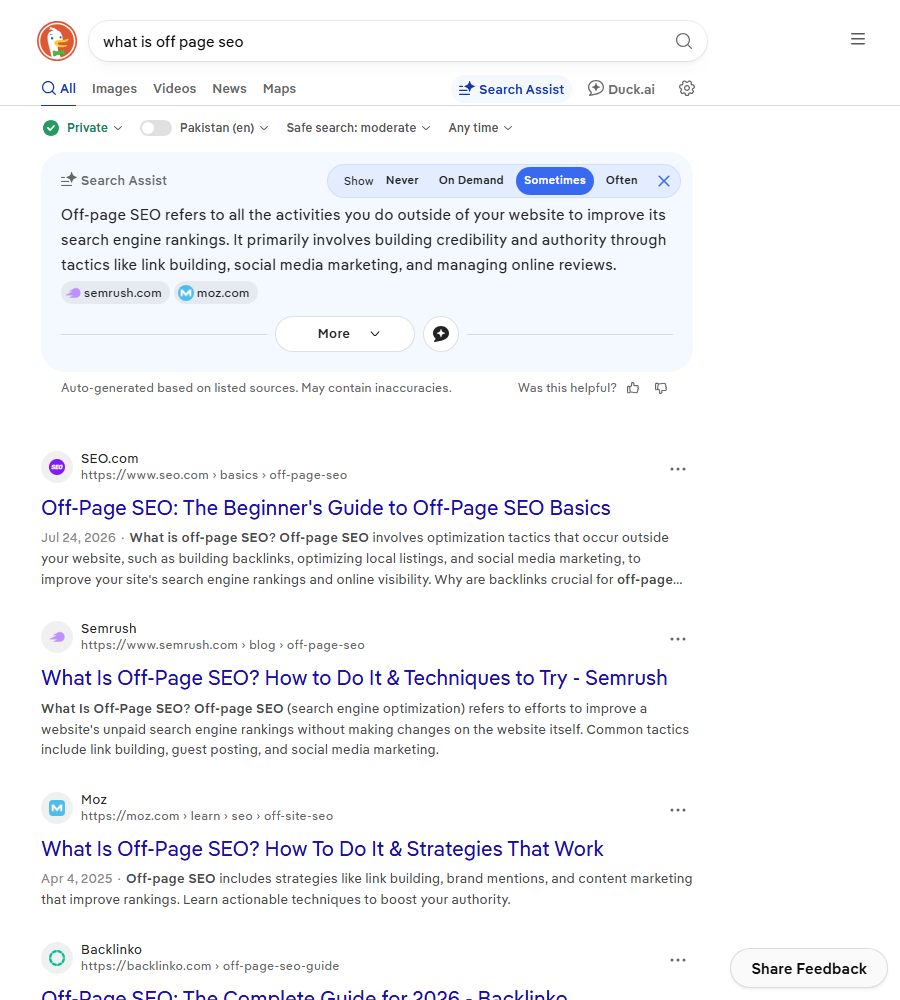Open Backlinko Complete Guide link

(x=304, y=994)
